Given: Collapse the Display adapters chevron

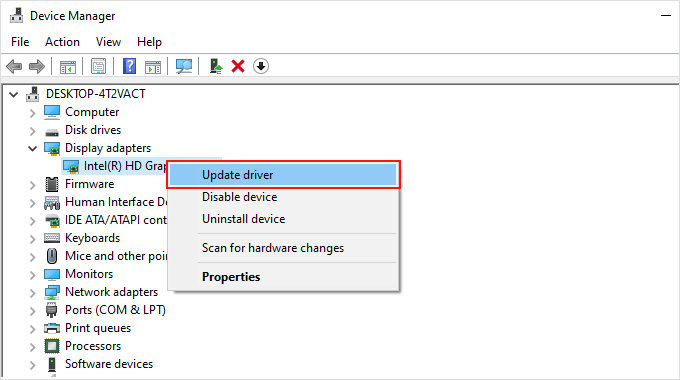Looking at the screenshot, I should 33,149.
